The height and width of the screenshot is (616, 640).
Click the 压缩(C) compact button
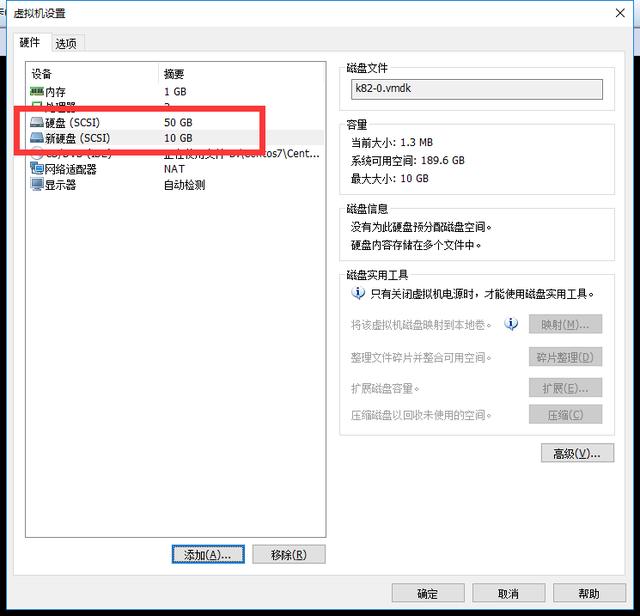tap(565, 415)
